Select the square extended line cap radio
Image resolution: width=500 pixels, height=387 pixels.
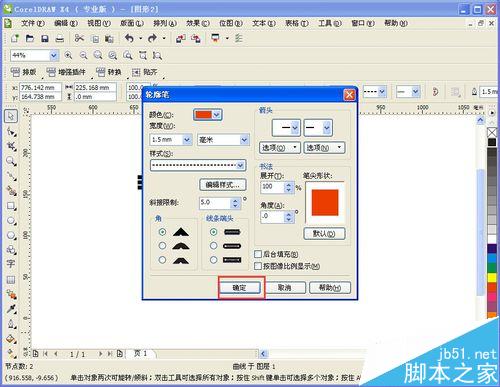[214, 260]
